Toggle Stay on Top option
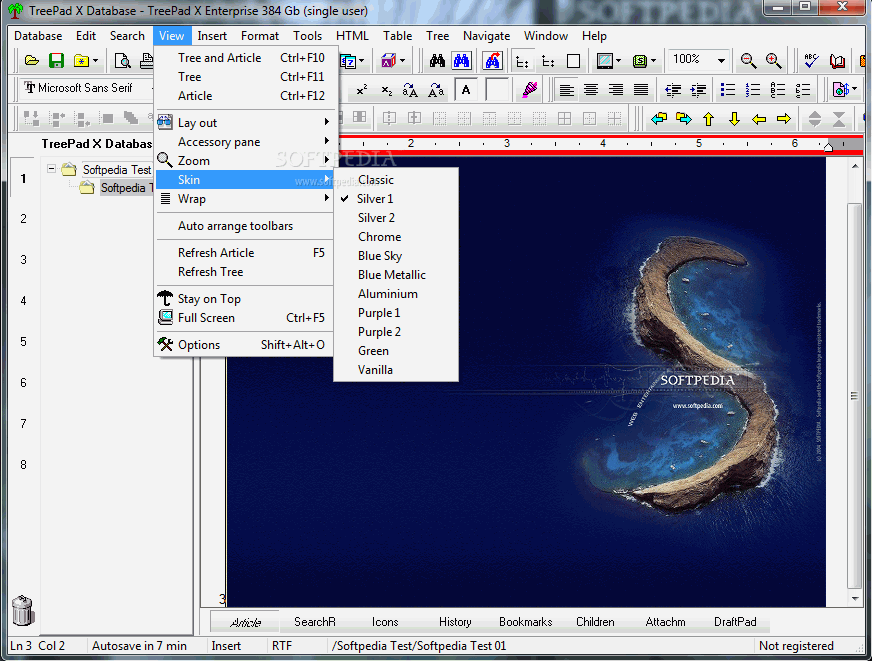The image size is (872, 661). point(244,299)
